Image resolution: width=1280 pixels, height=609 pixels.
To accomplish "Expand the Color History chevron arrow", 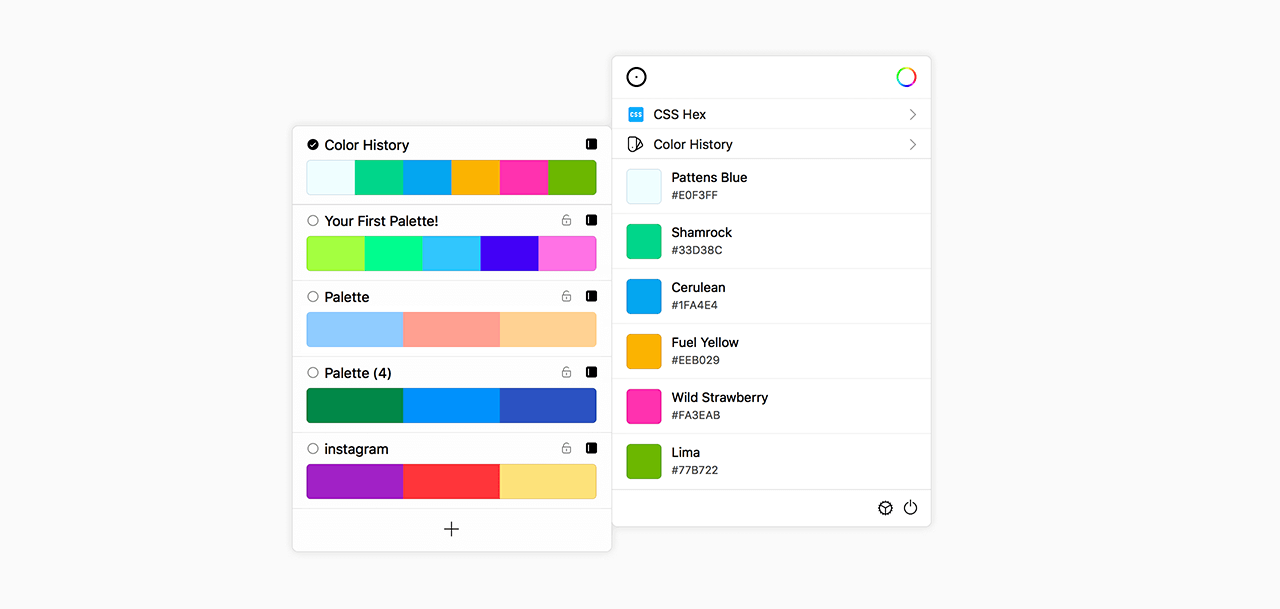I will coord(912,145).
